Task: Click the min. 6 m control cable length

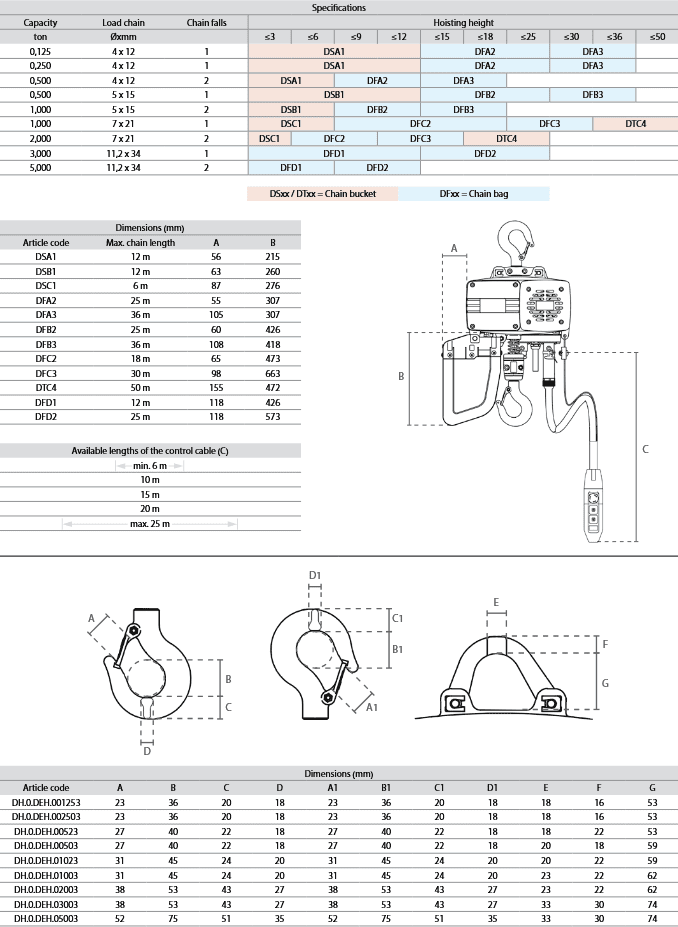Action: pos(150,465)
